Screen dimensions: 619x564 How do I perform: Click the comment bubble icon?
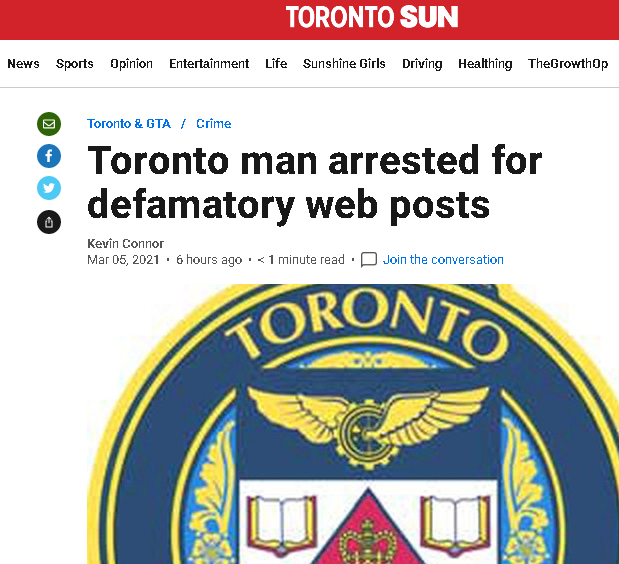pyautogui.click(x=369, y=260)
